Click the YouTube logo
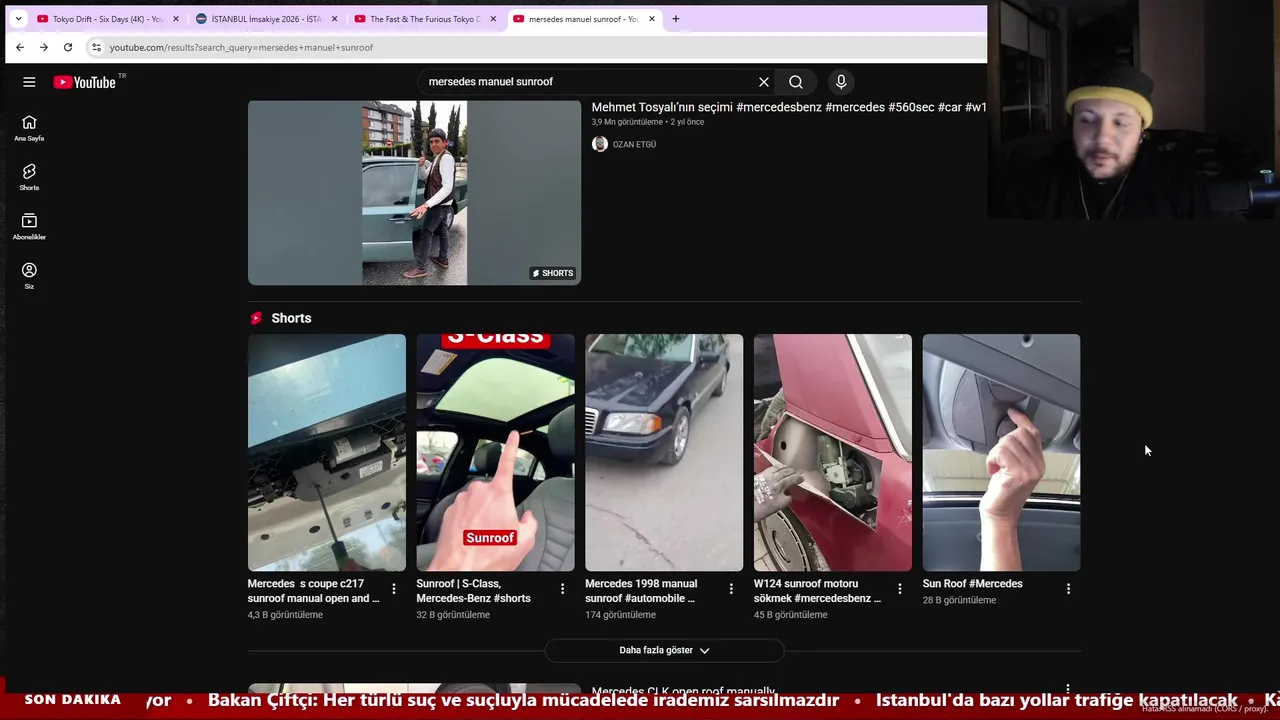This screenshot has height=720, width=1280. [x=85, y=82]
